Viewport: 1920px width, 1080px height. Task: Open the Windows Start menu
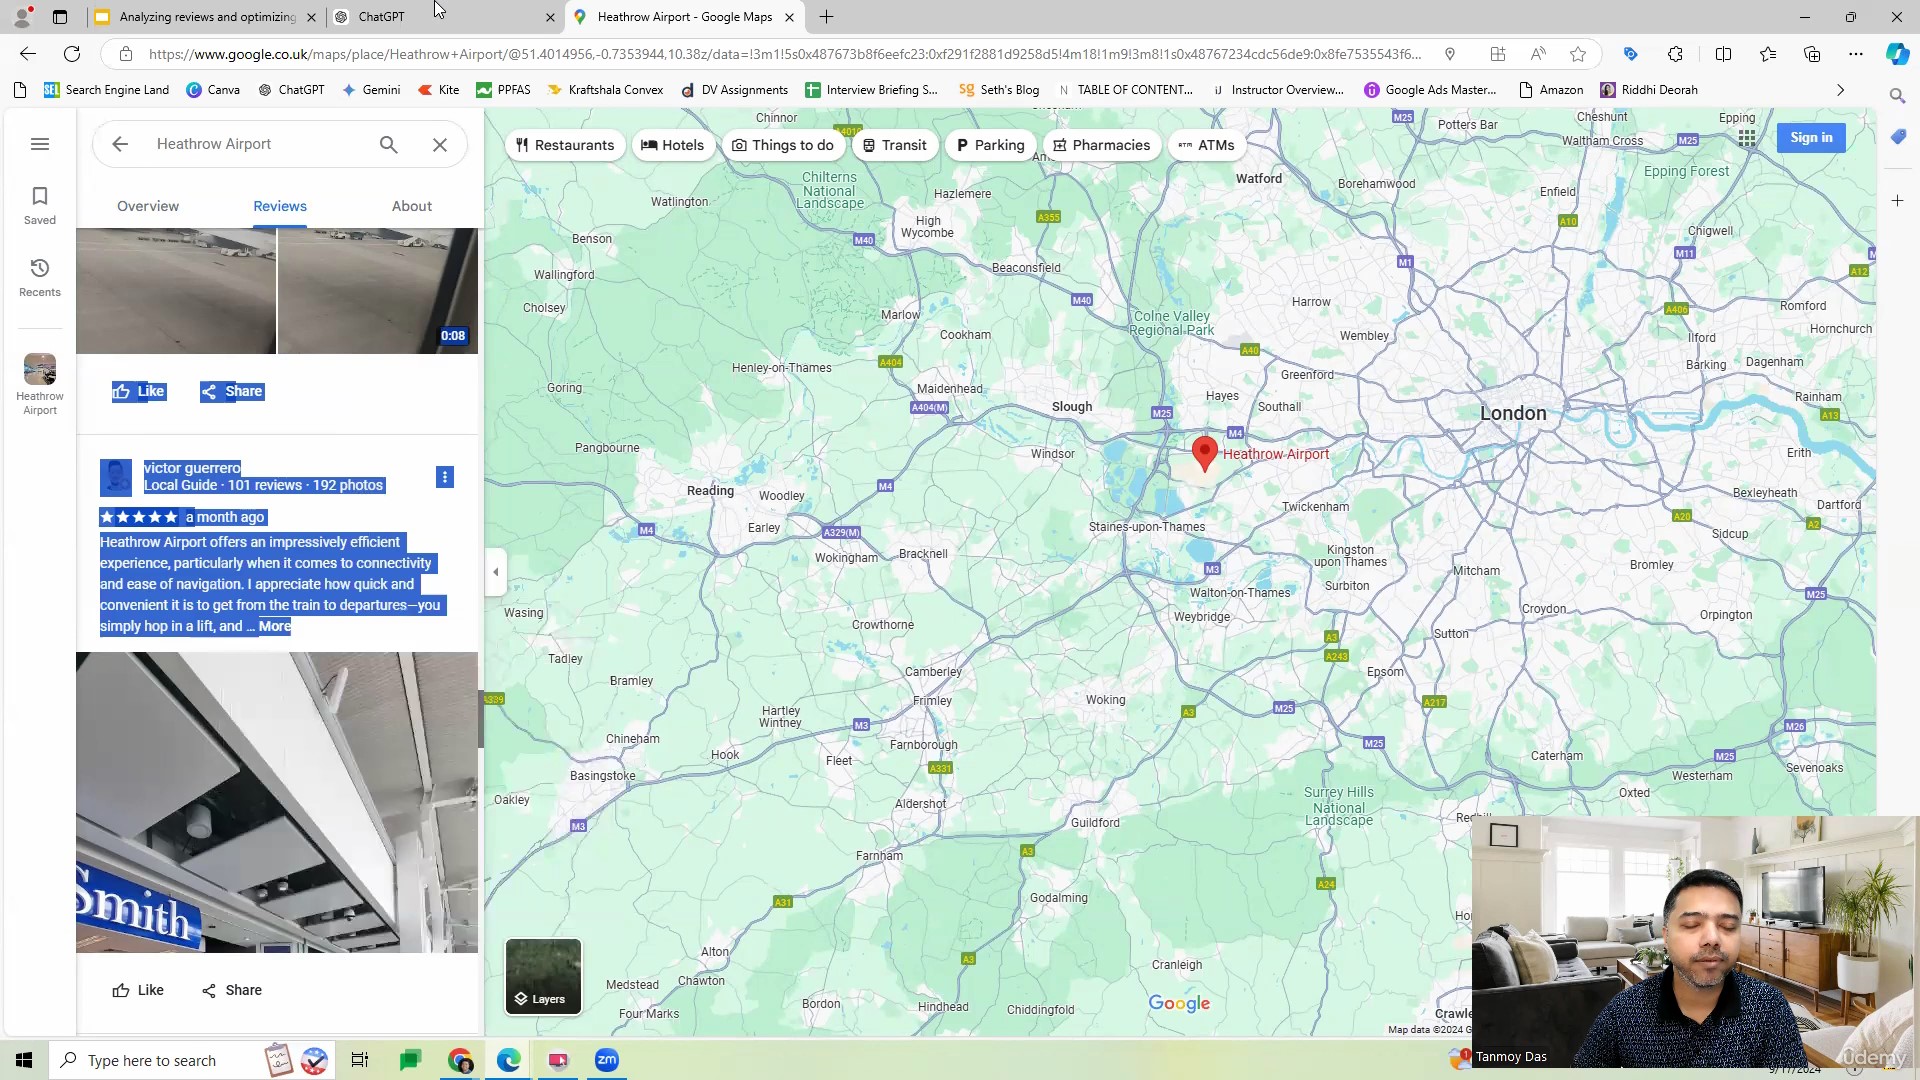click(24, 1060)
